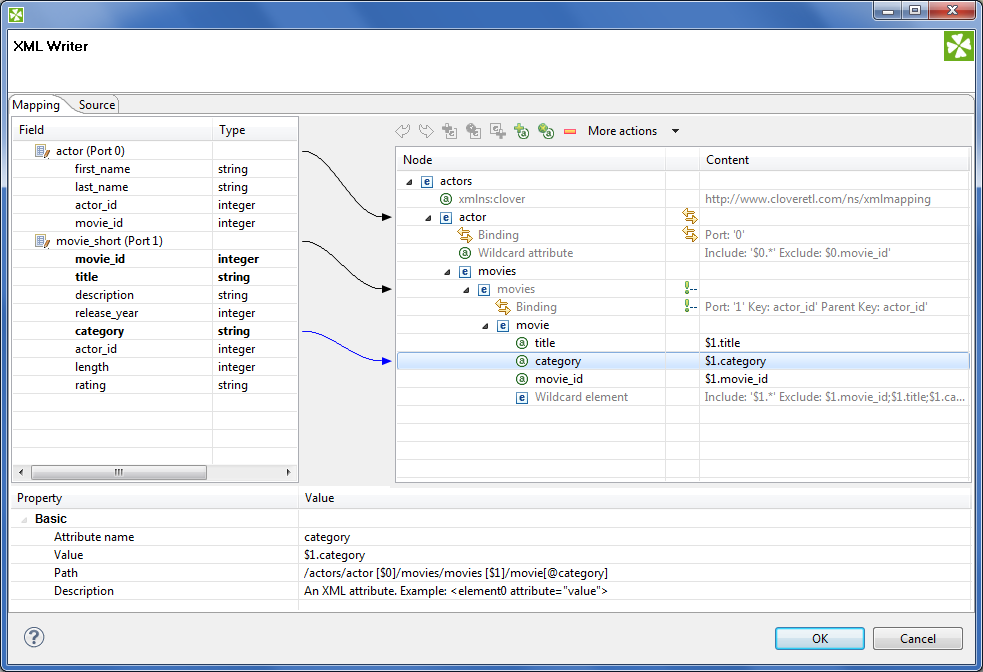Click the actors element icon
This screenshot has width=983, height=672.
(427, 182)
